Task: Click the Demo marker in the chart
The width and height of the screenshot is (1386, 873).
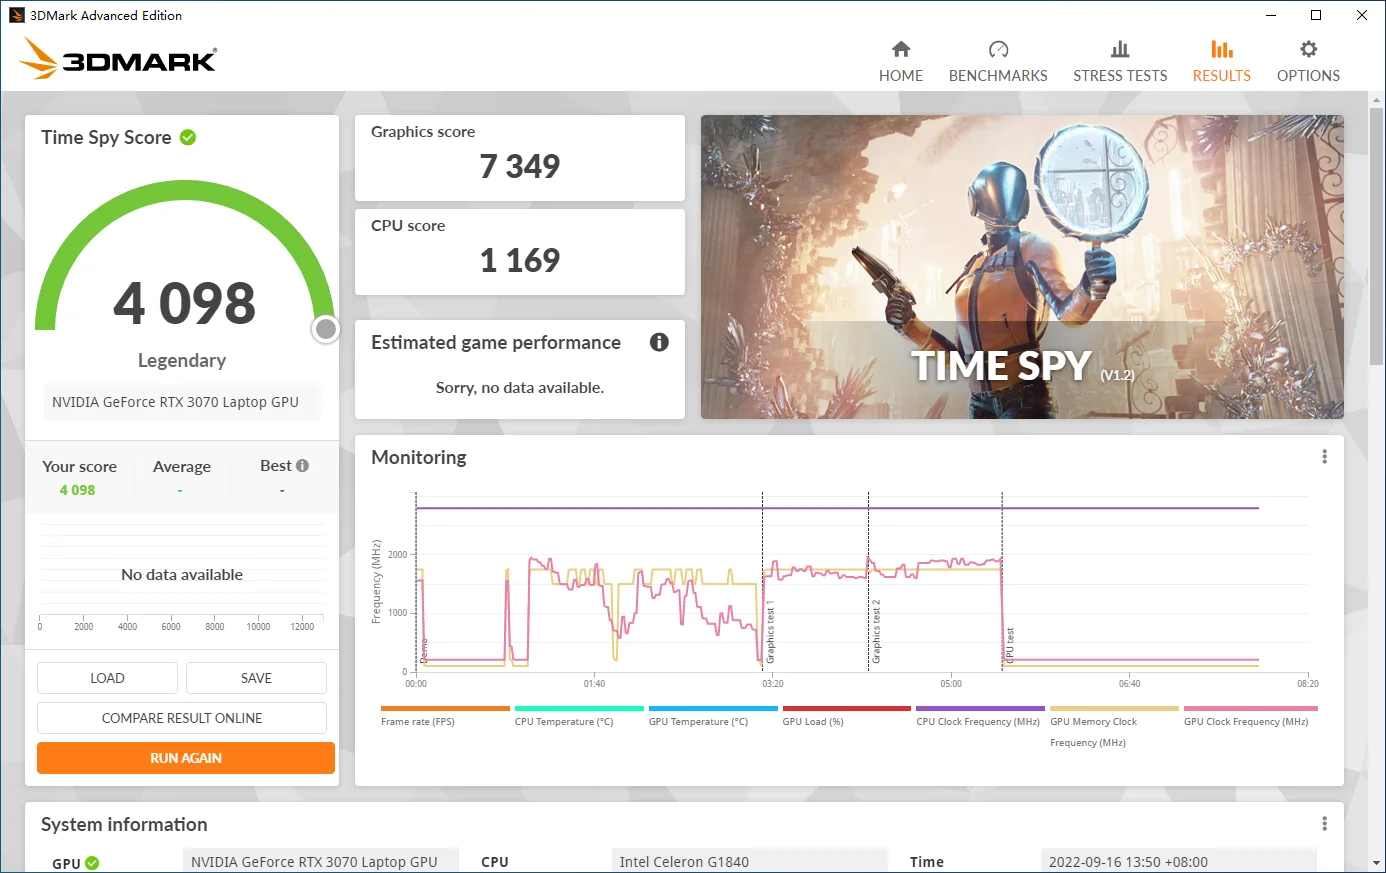Action: (424, 651)
